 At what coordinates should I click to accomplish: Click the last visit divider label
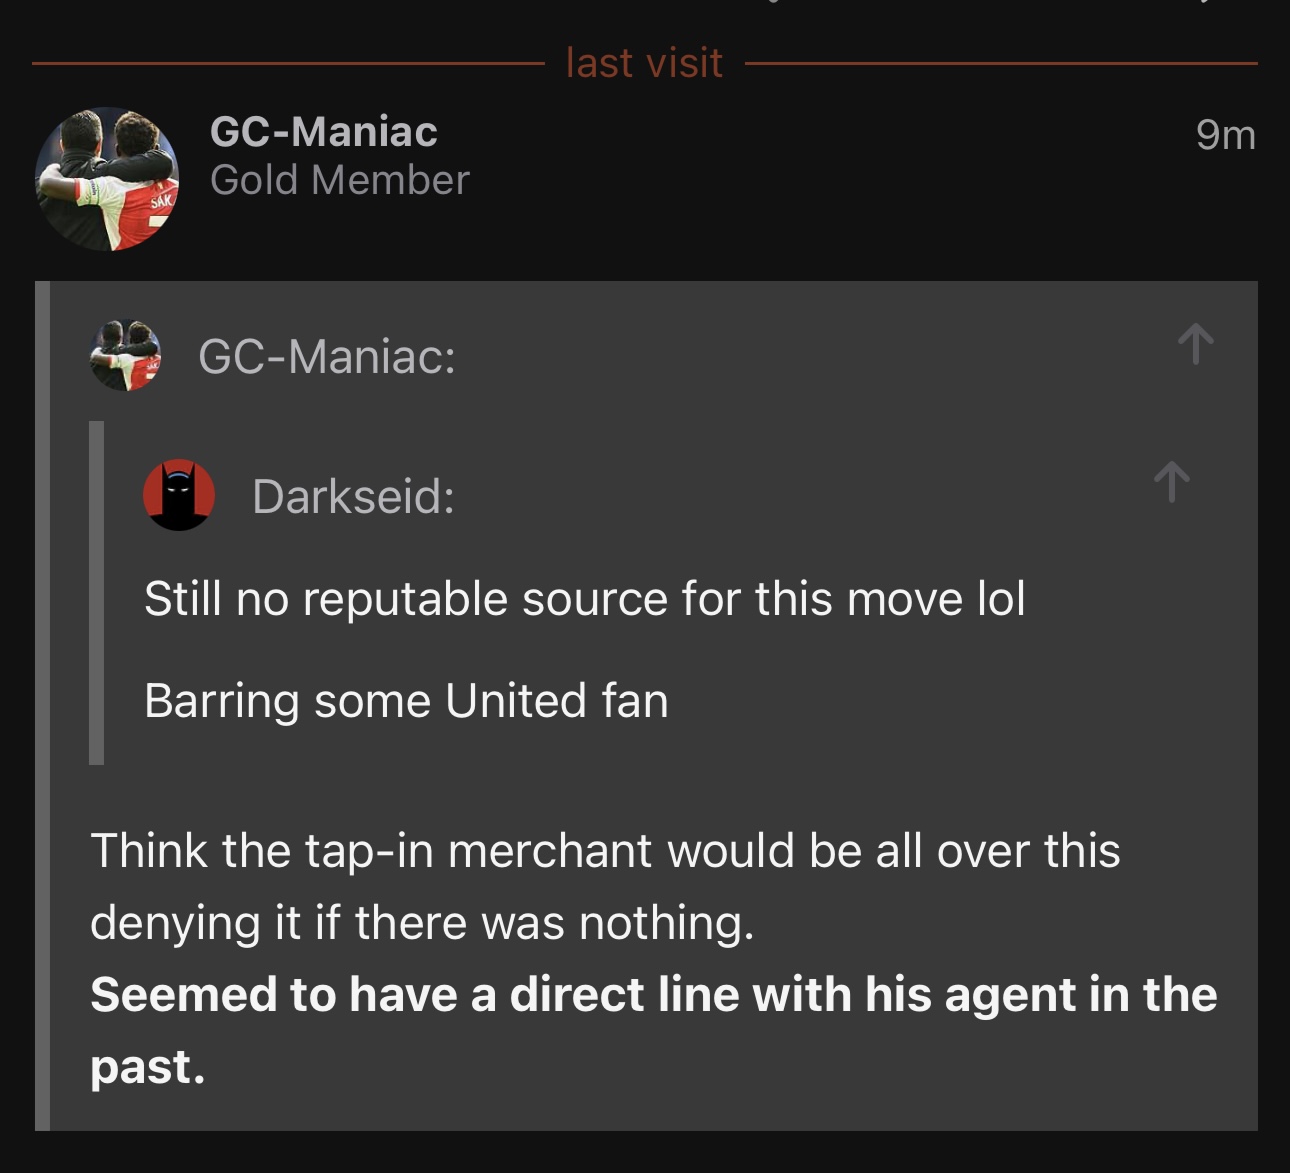pyautogui.click(x=644, y=62)
